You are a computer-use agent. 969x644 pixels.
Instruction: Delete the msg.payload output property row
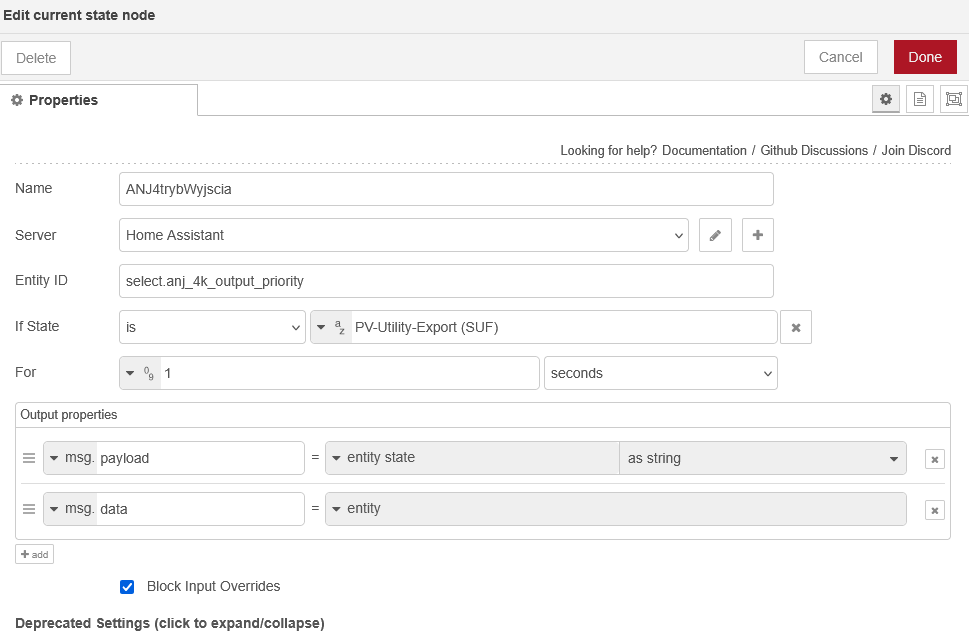coord(934,459)
